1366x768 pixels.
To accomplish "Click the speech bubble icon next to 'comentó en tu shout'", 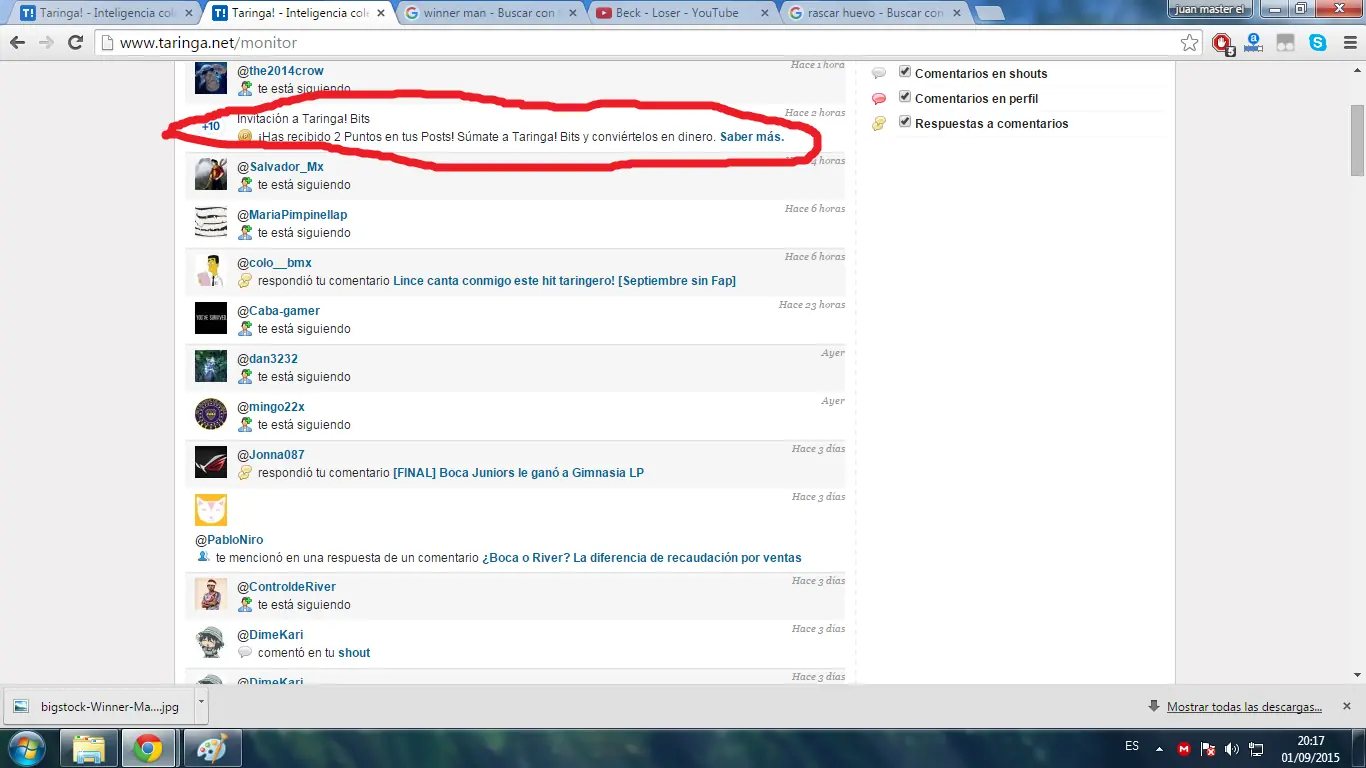I will [245, 653].
